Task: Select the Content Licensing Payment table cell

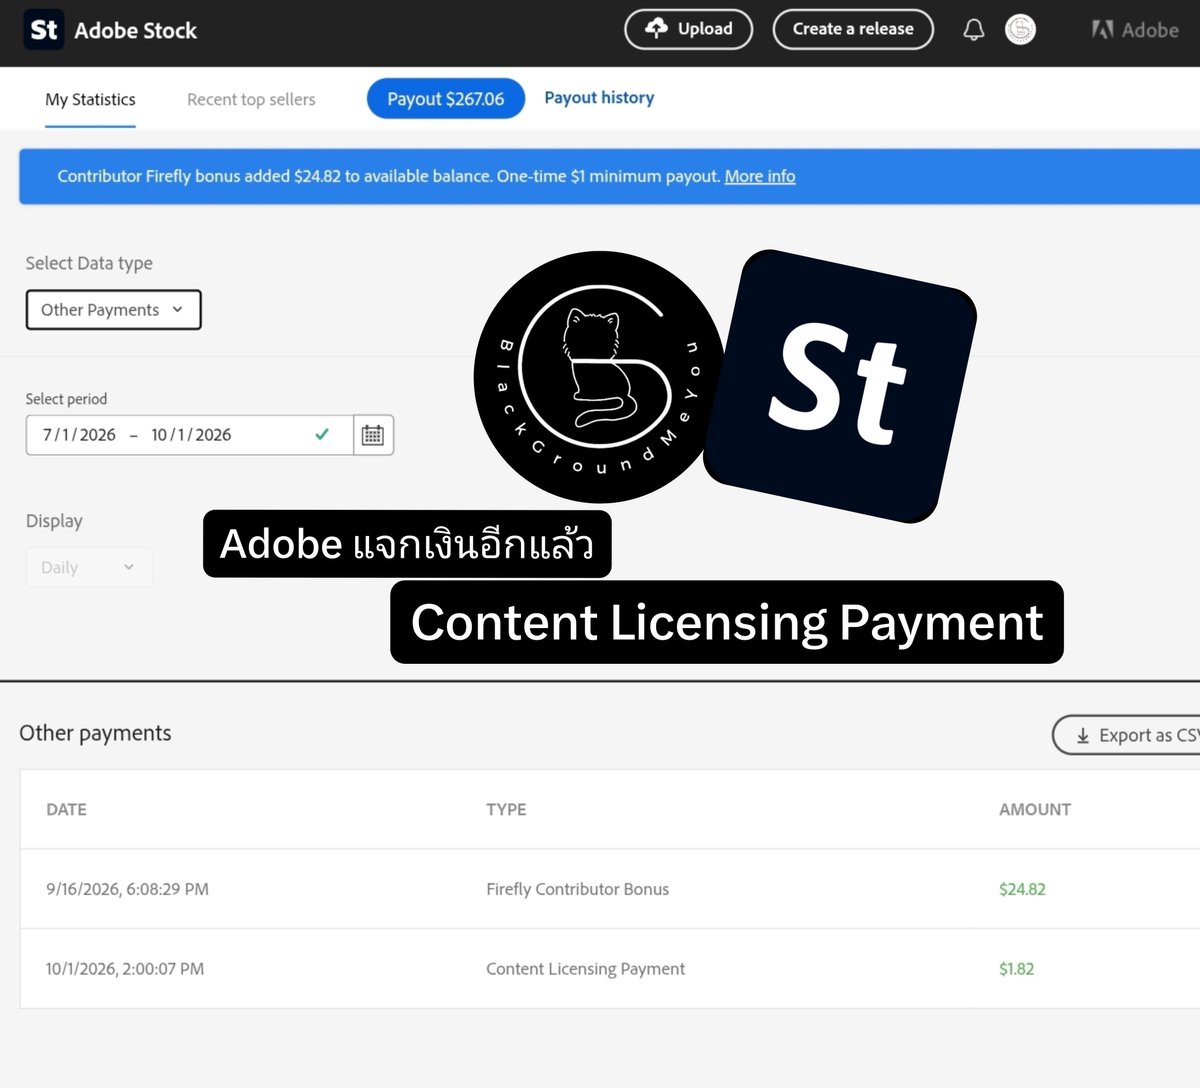Action: click(x=586, y=969)
